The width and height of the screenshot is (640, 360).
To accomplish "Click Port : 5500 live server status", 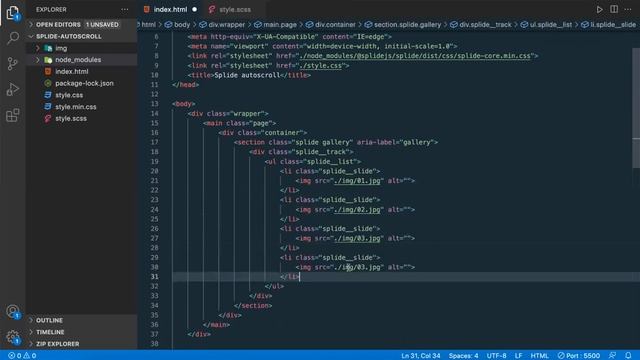I will (x=579, y=356).
